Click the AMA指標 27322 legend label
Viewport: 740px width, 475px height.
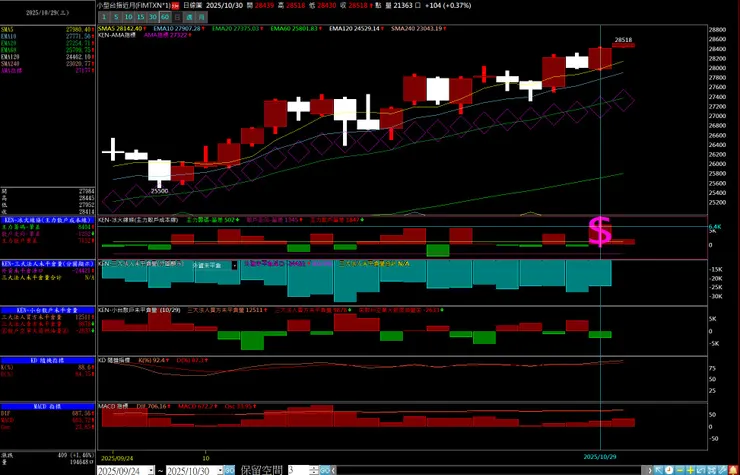[168, 35]
